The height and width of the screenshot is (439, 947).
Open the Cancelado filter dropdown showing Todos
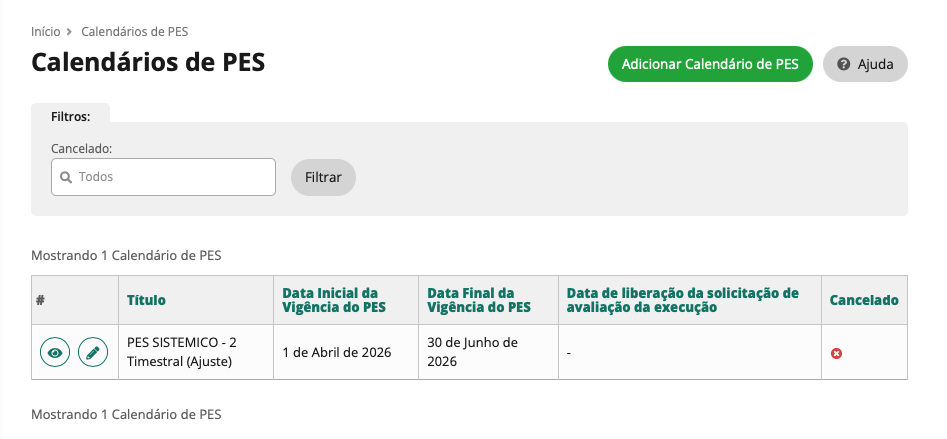163,177
